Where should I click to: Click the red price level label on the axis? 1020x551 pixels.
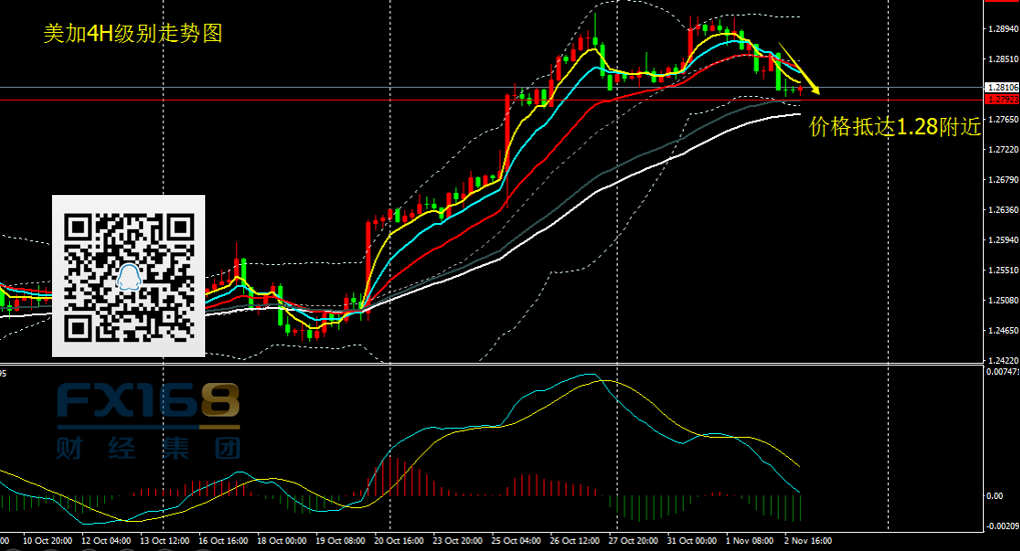point(1001,100)
